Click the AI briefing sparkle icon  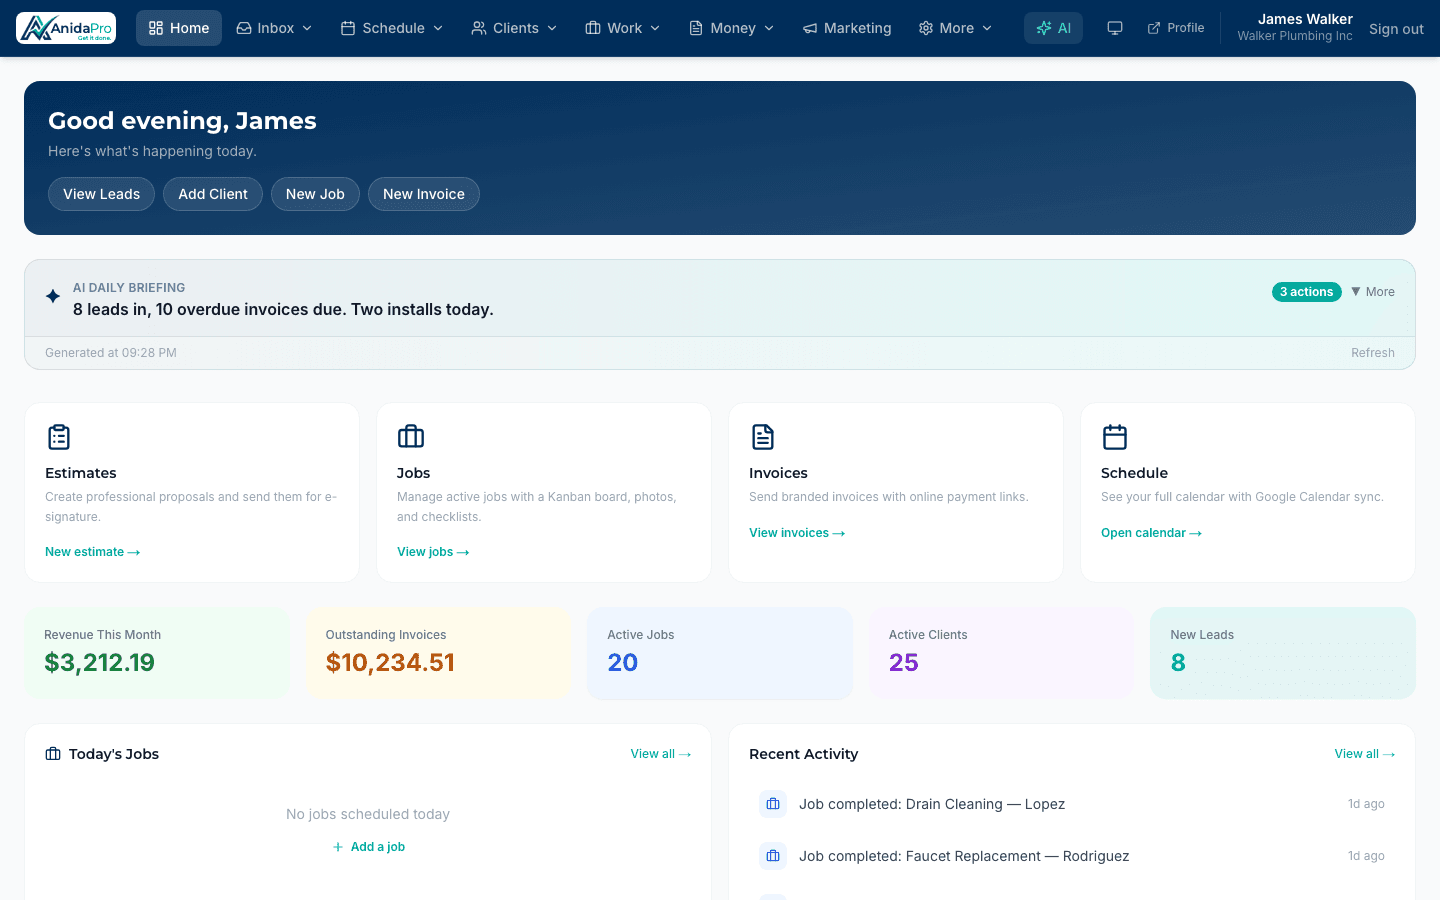click(x=53, y=296)
